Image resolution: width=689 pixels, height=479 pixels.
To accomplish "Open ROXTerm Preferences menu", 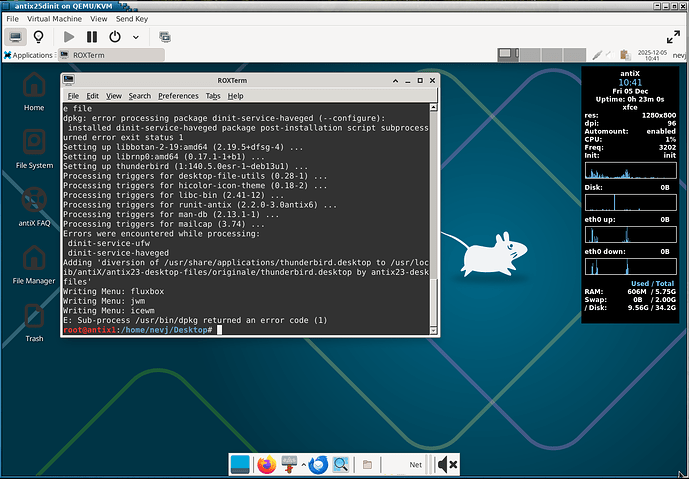I will [178, 96].
